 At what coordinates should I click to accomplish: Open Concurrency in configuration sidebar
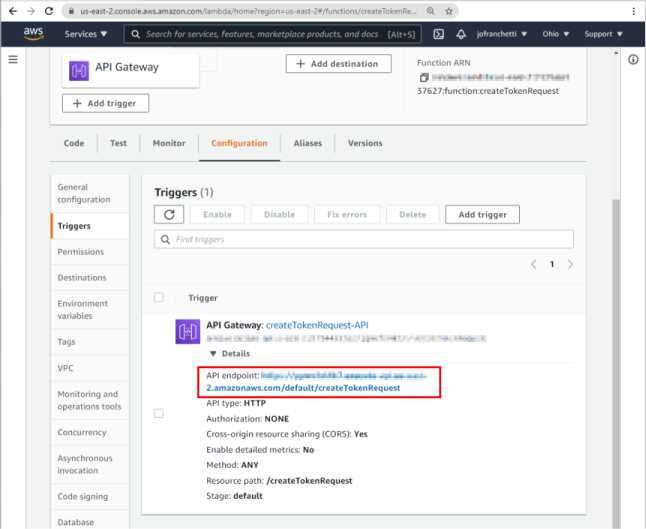click(x=90, y=433)
